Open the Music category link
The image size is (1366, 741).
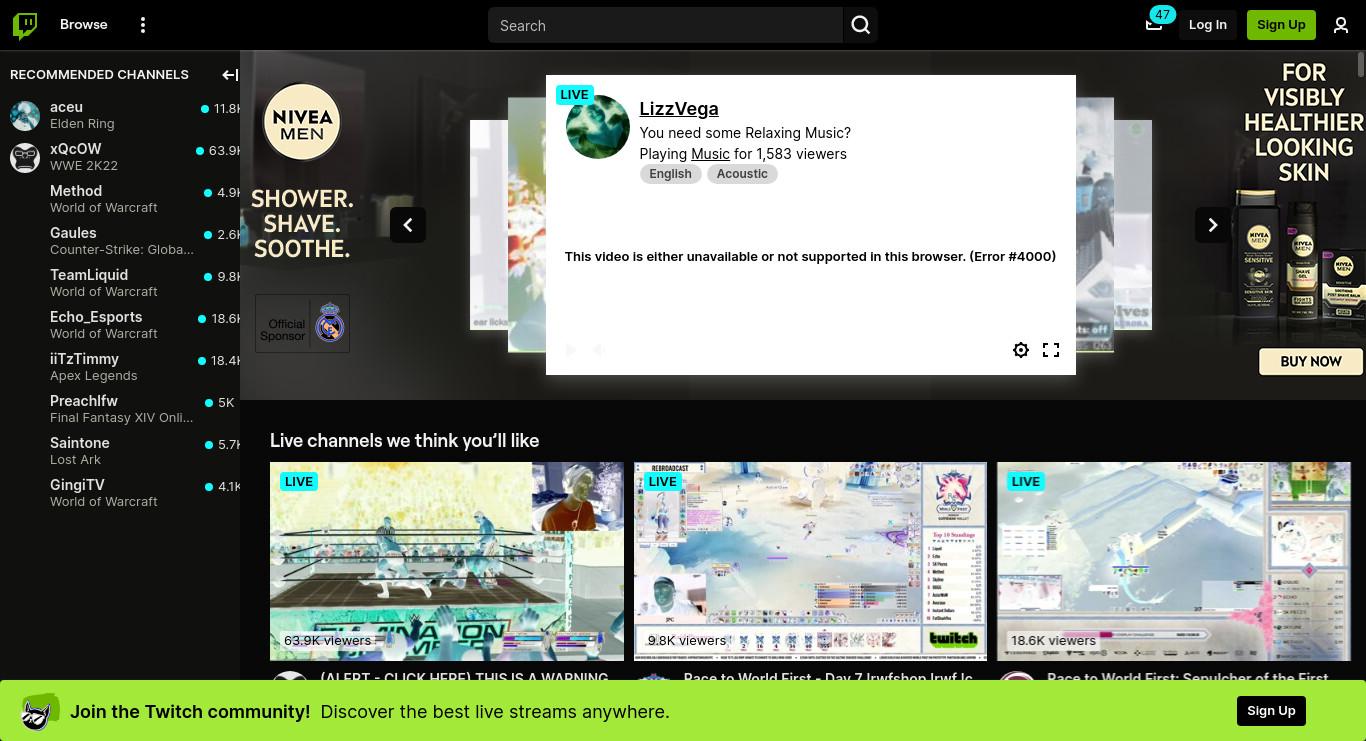[710, 154]
